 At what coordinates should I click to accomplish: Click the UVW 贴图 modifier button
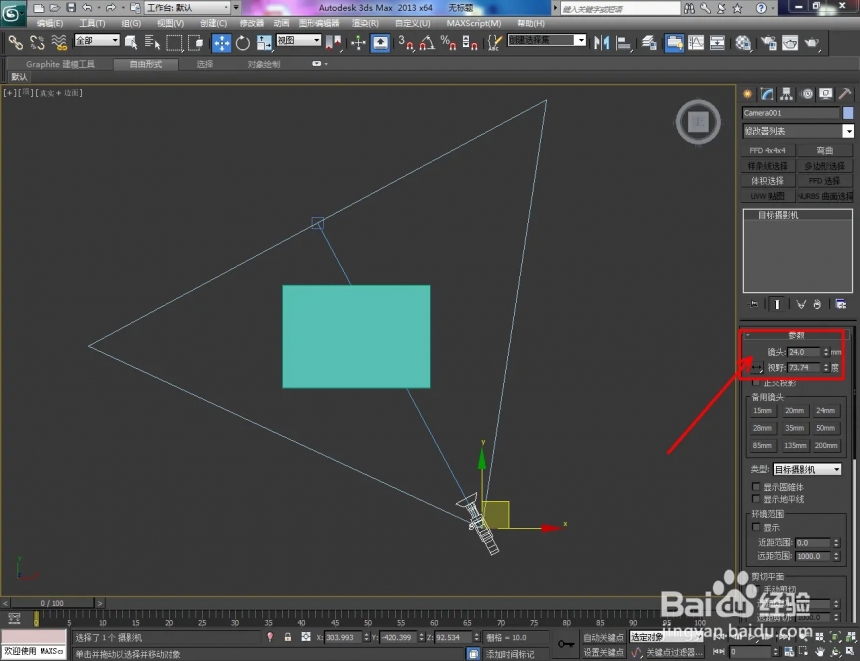[x=767, y=196]
